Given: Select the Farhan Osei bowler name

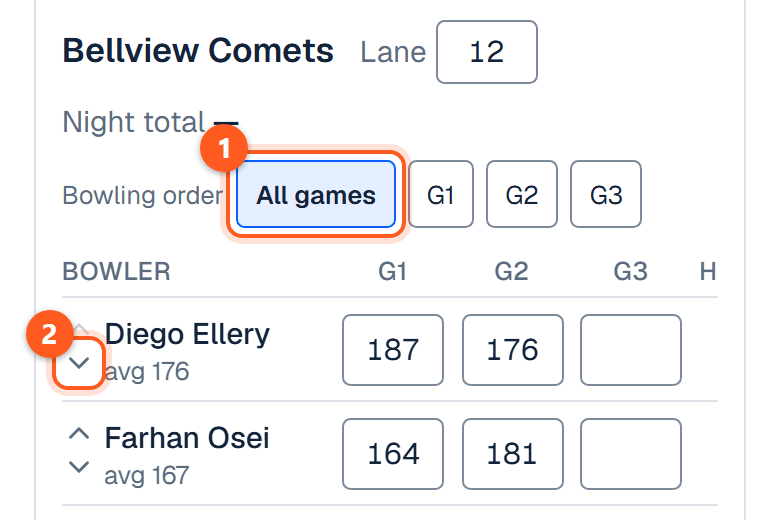Looking at the screenshot, I should (x=187, y=438).
